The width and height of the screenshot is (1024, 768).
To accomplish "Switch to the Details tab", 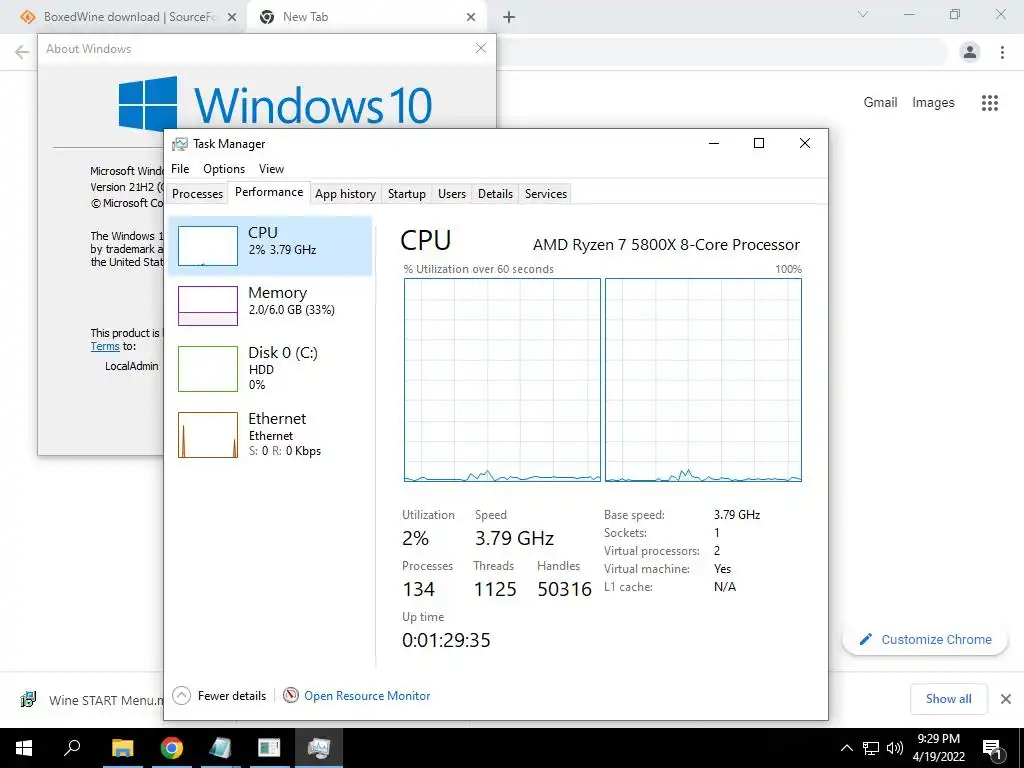I will [495, 194].
